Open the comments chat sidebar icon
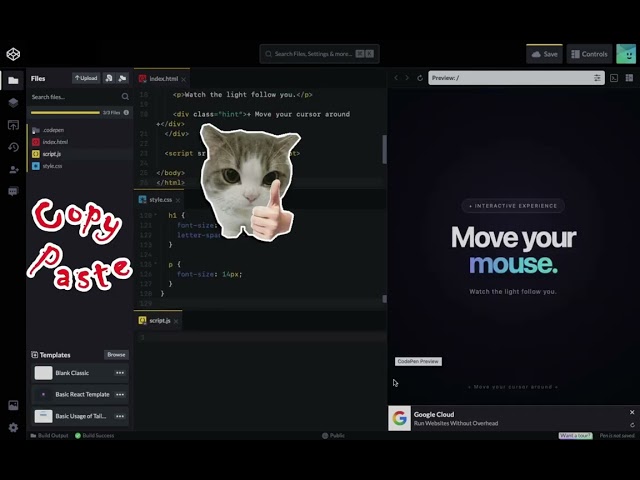Image resolution: width=640 pixels, height=480 pixels. coord(13,191)
